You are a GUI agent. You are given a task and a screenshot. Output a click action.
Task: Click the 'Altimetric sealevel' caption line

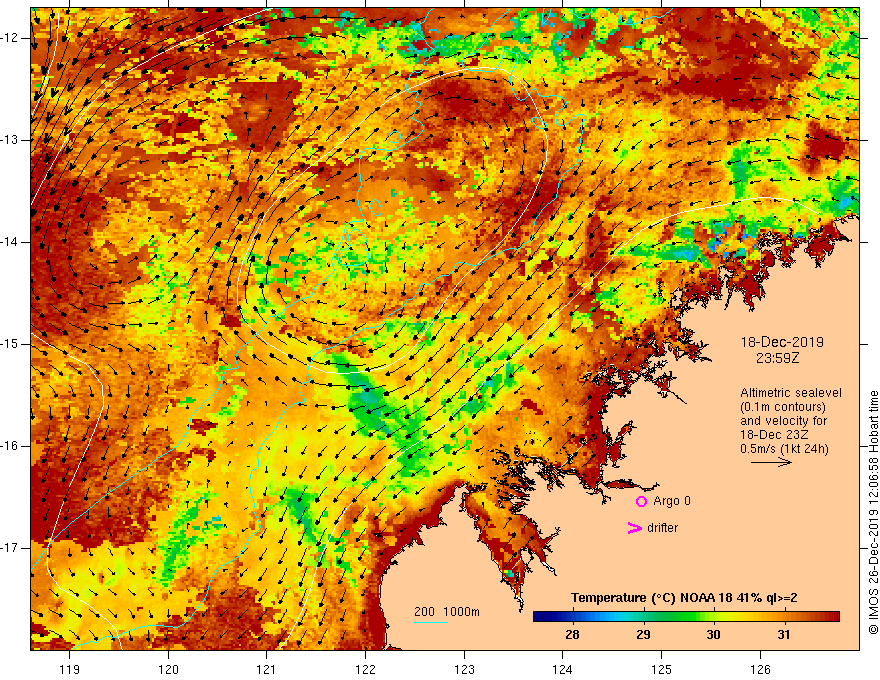pos(791,393)
